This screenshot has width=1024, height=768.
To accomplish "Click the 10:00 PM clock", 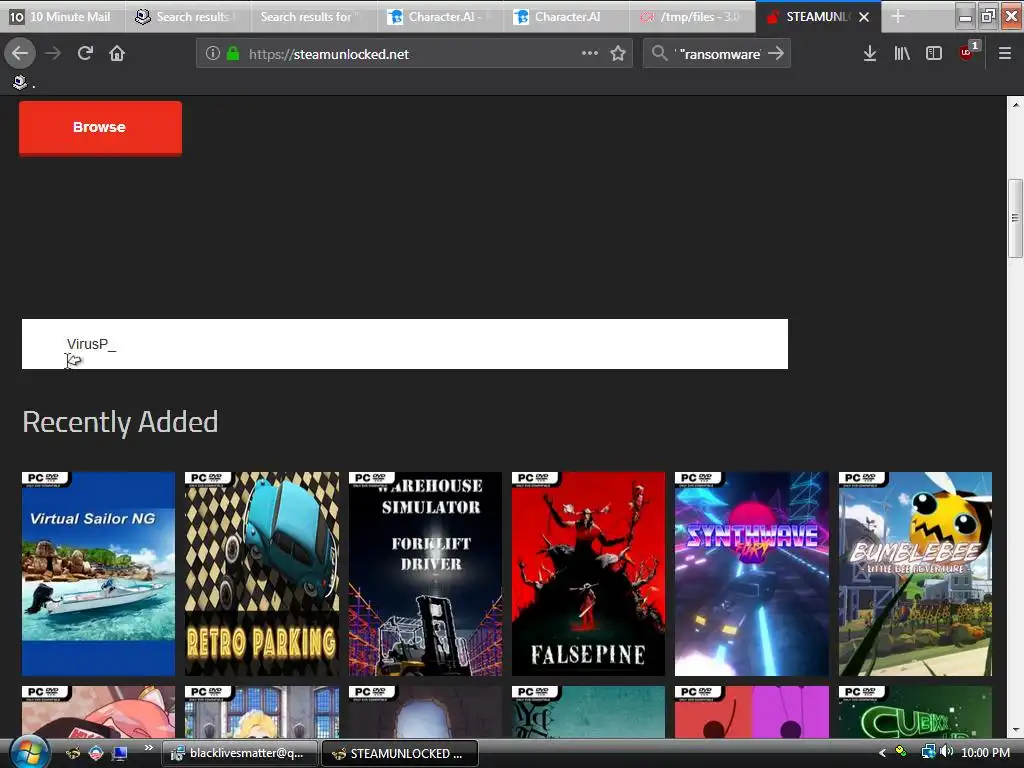I will coord(985,753).
